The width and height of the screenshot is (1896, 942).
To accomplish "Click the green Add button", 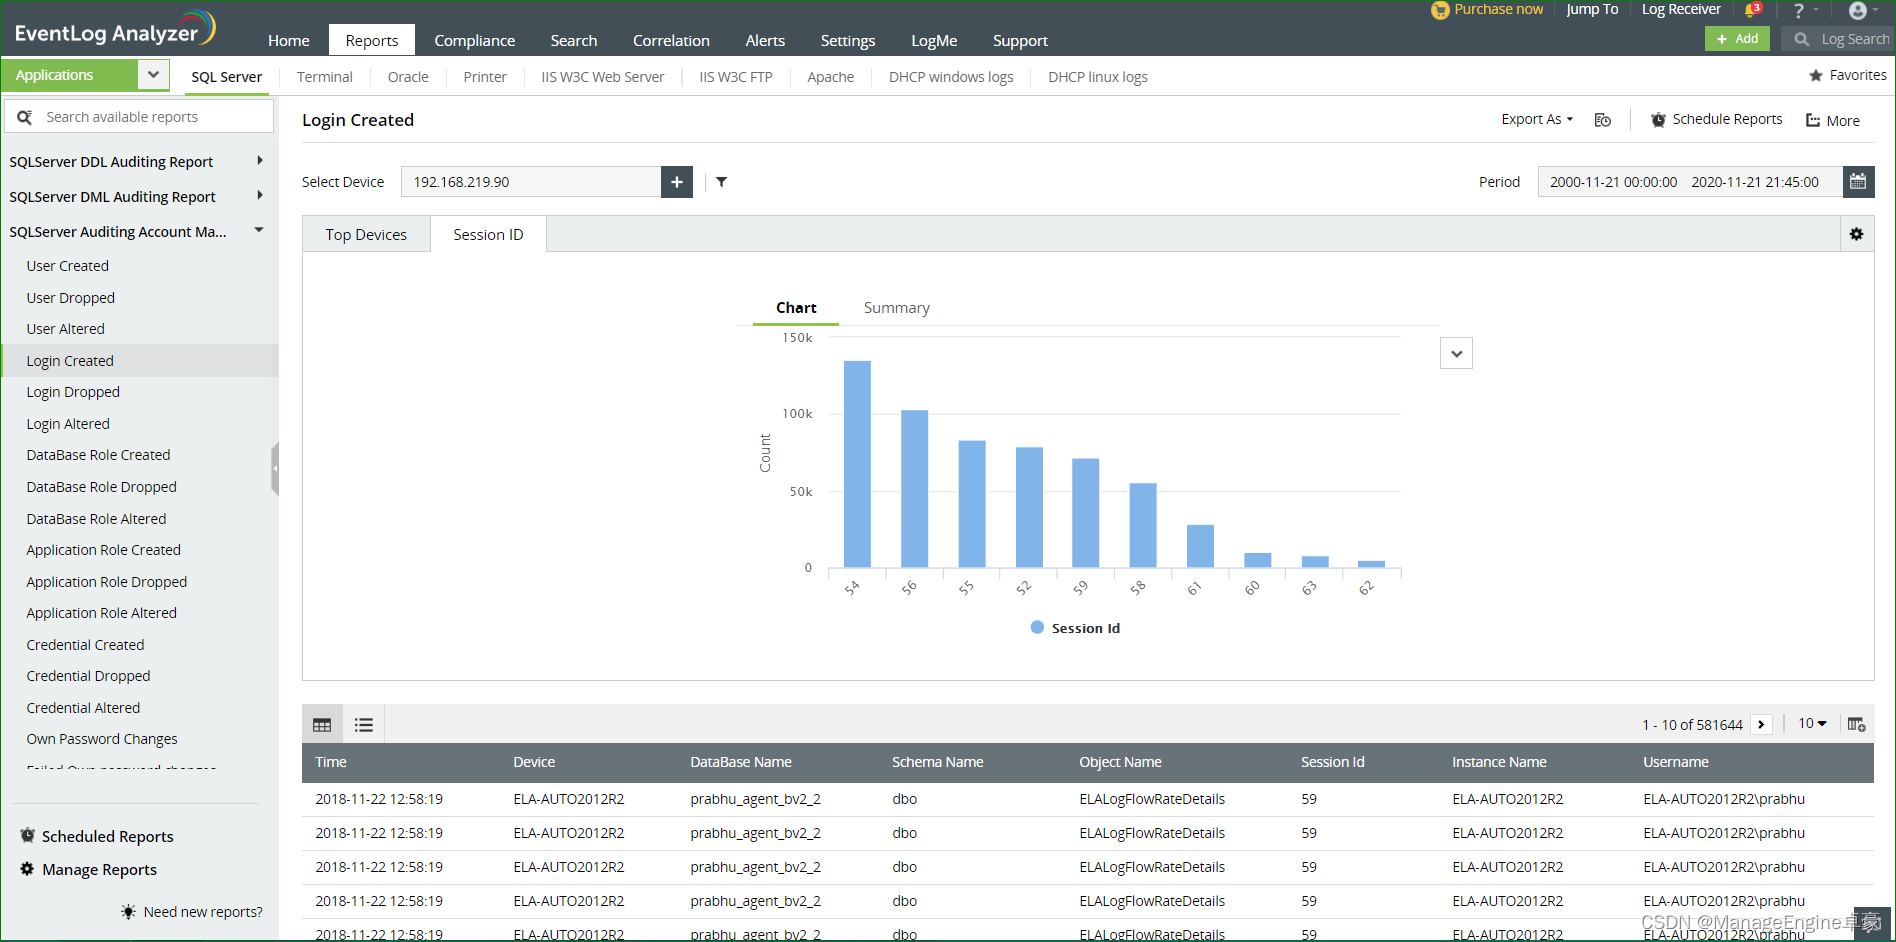I will point(1737,39).
